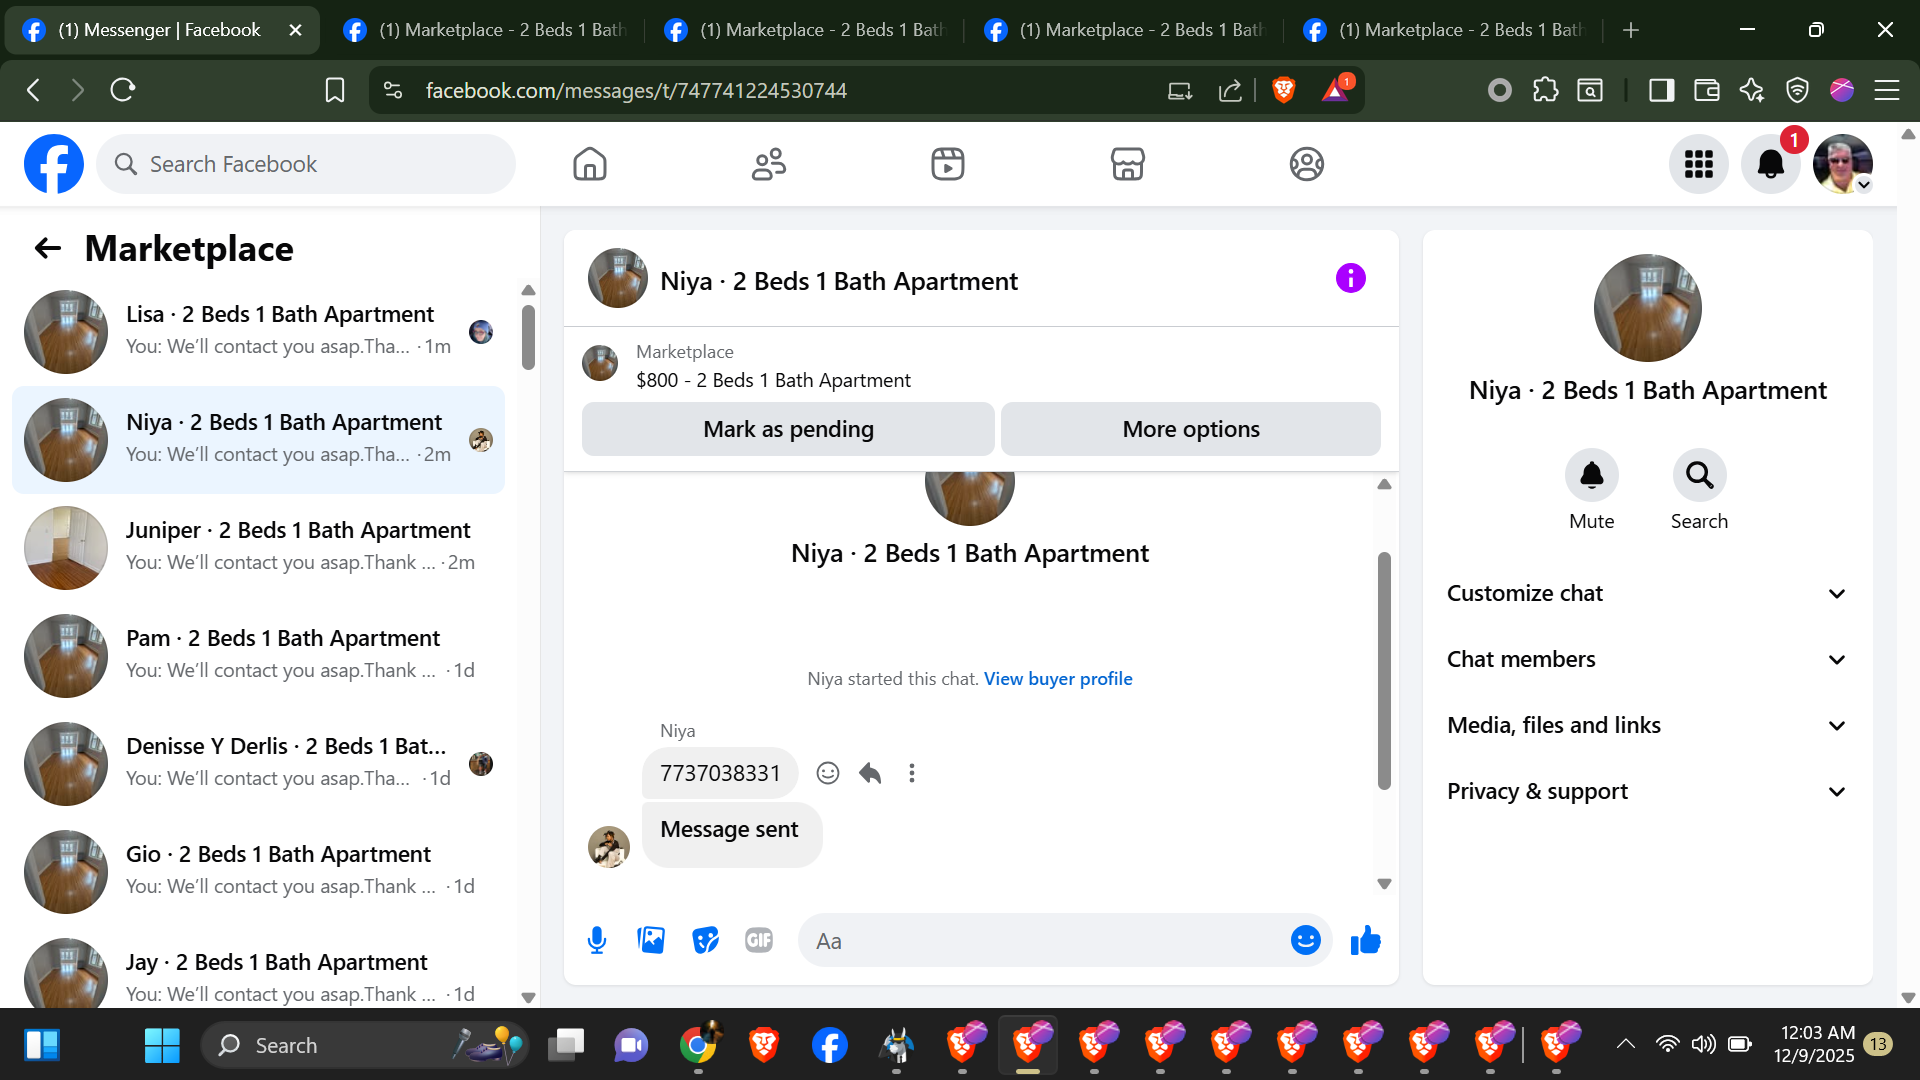This screenshot has height=1080, width=1920.
Task: Show hidden system tray icons
Action: tap(1626, 1045)
